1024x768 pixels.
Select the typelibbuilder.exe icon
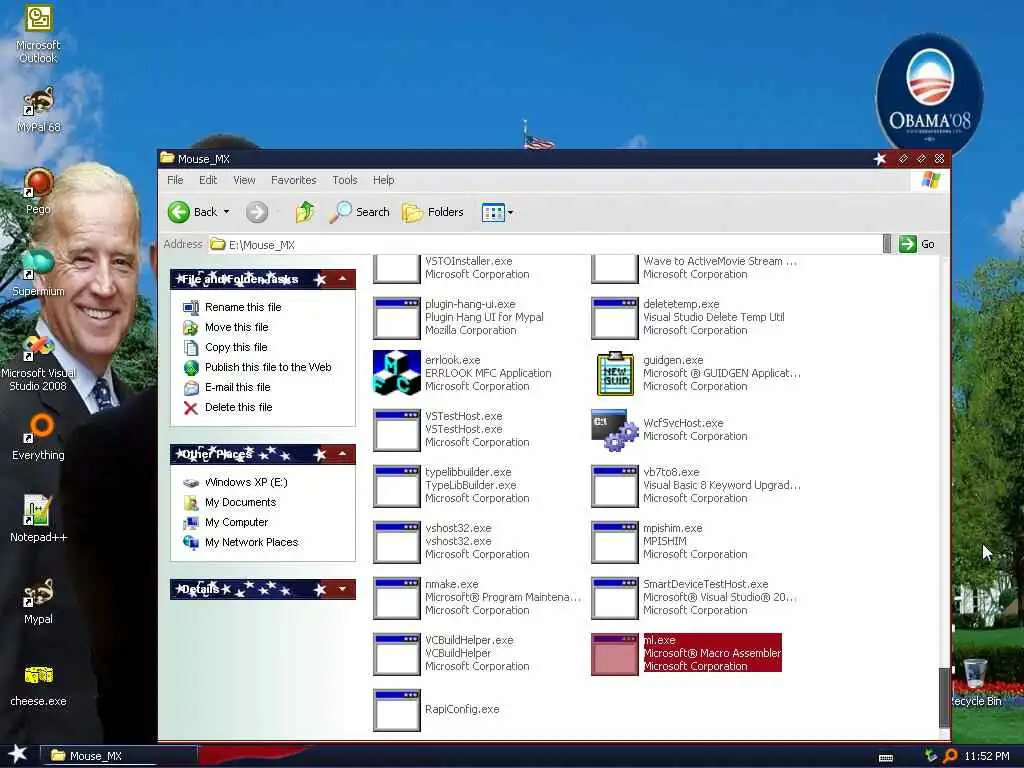click(396, 485)
